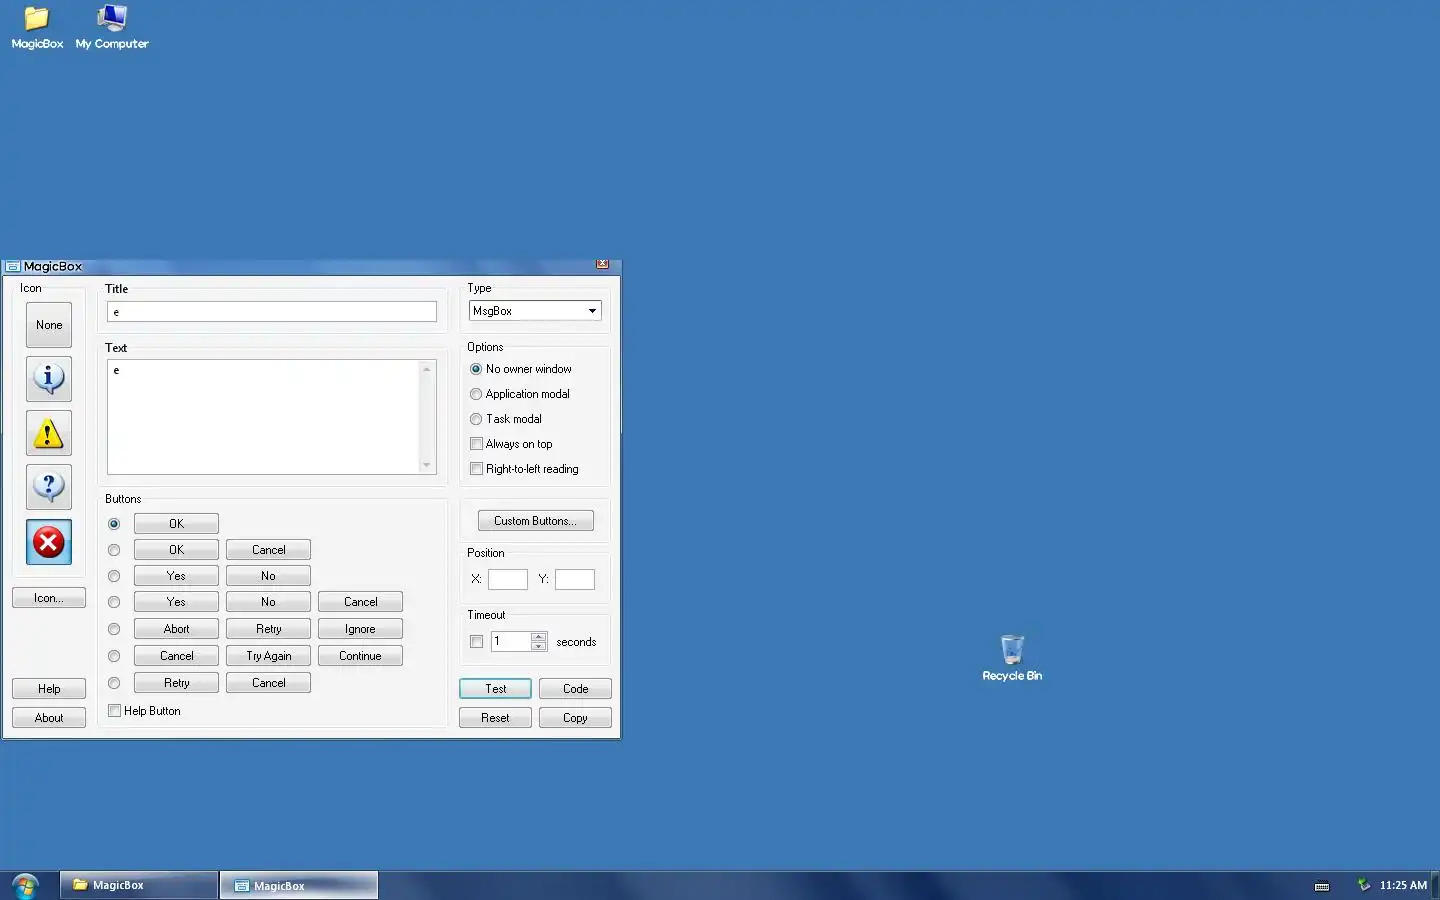
Task: Click the taskbar clock showing 11:25 AM
Action: pos(1403,885)
